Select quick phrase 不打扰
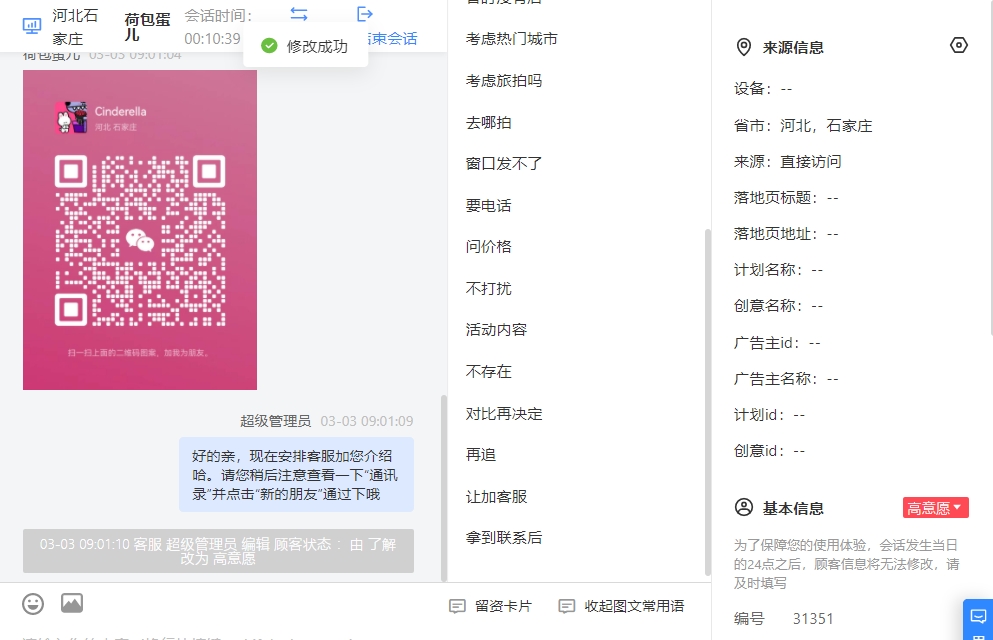The width and height of the screenshot is (993, 640). point(488,289)
